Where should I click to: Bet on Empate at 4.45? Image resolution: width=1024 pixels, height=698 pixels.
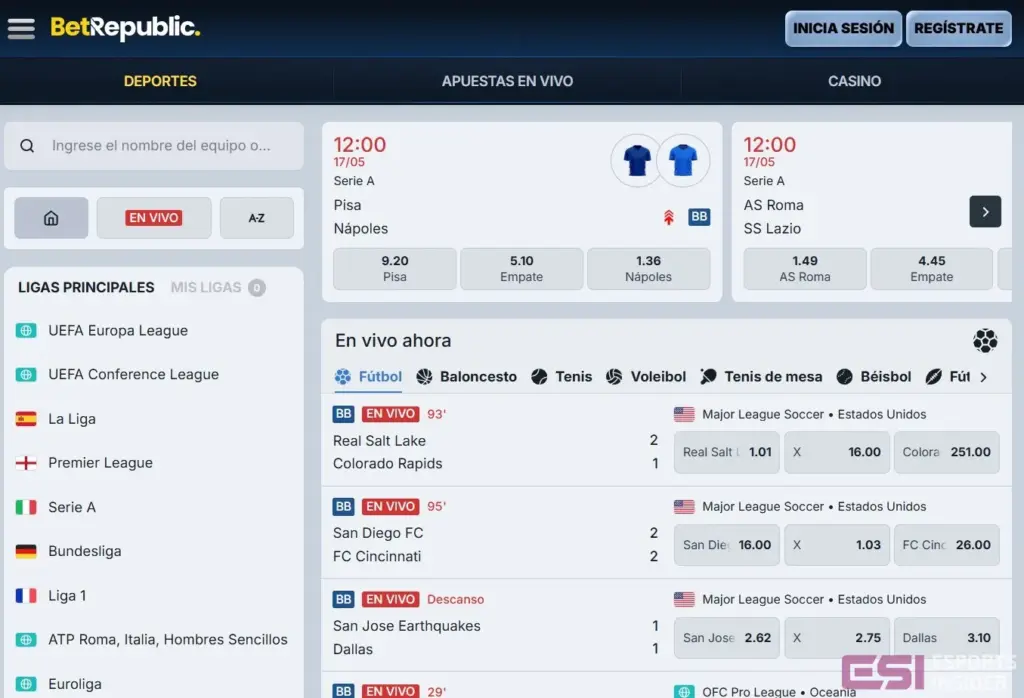[932, 268]
